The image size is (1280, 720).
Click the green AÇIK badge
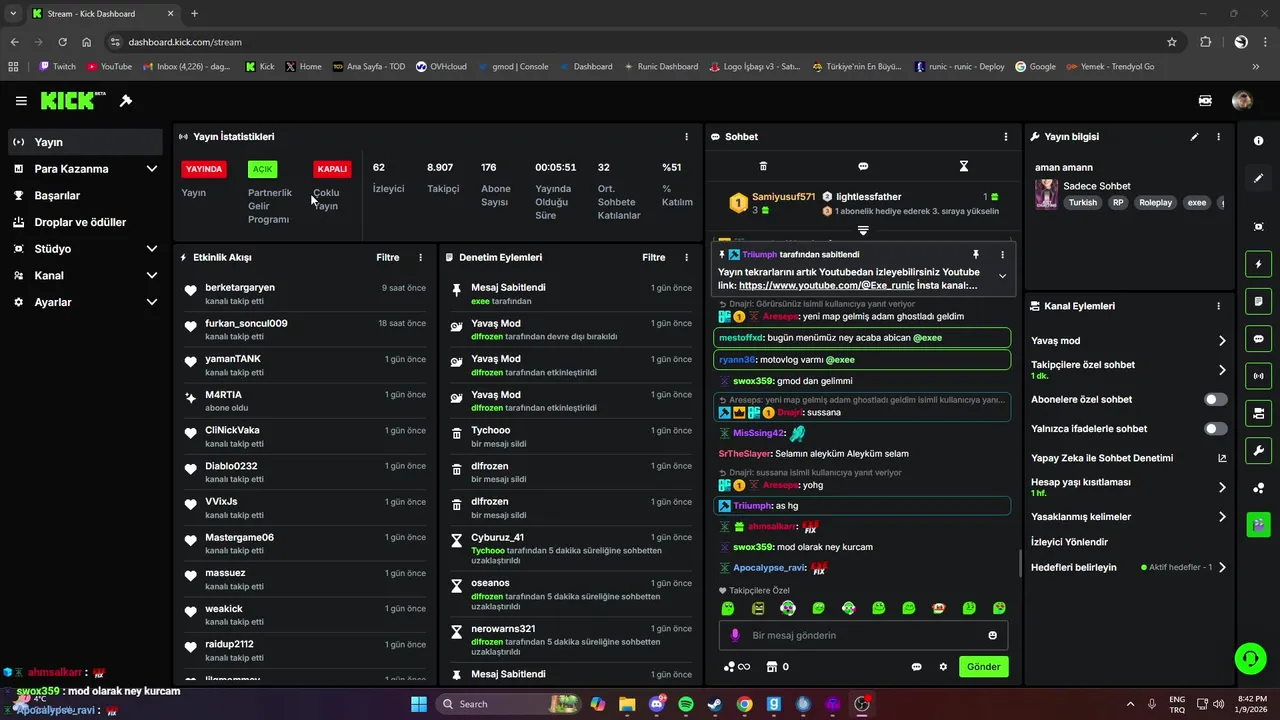point(262,169)
